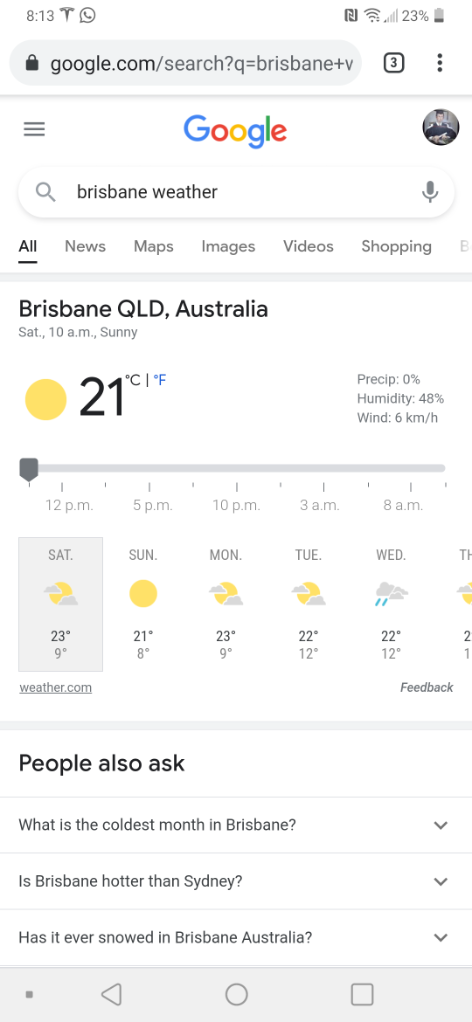Switch to the Images results tab
Viewport: 472px width, 1022px height.
click(x=228, y=246)
